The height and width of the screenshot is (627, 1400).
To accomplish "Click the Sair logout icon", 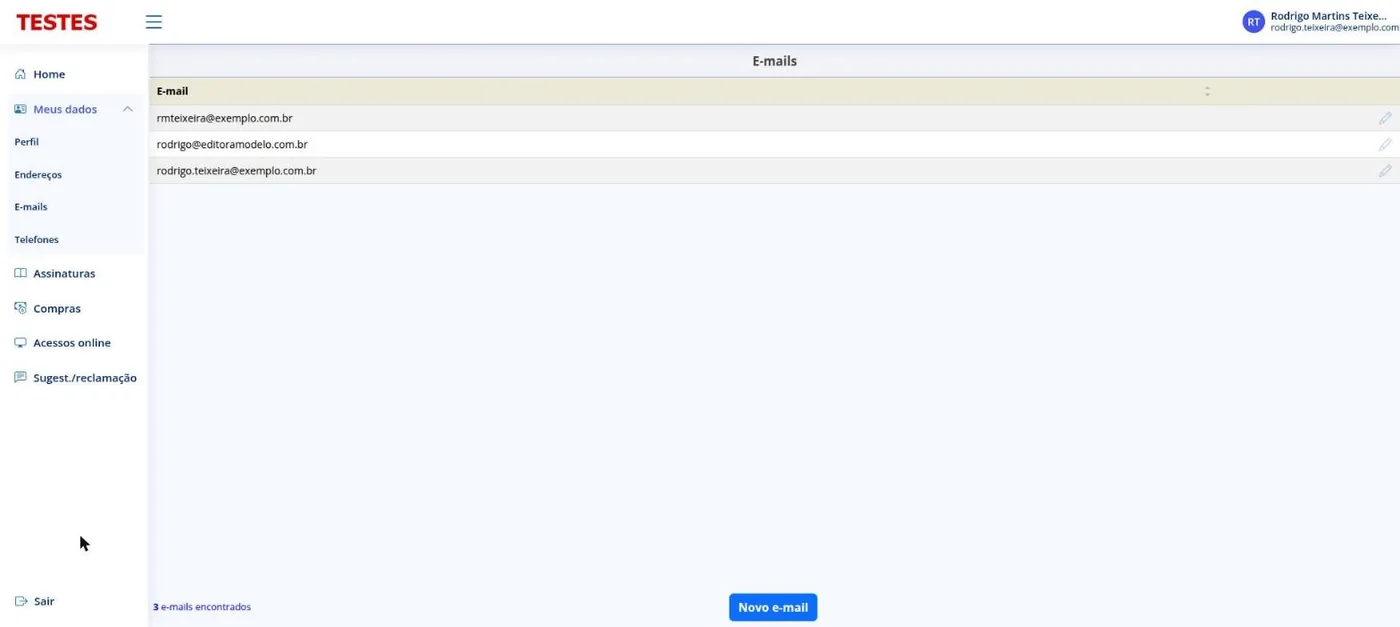I will (21, 601).
